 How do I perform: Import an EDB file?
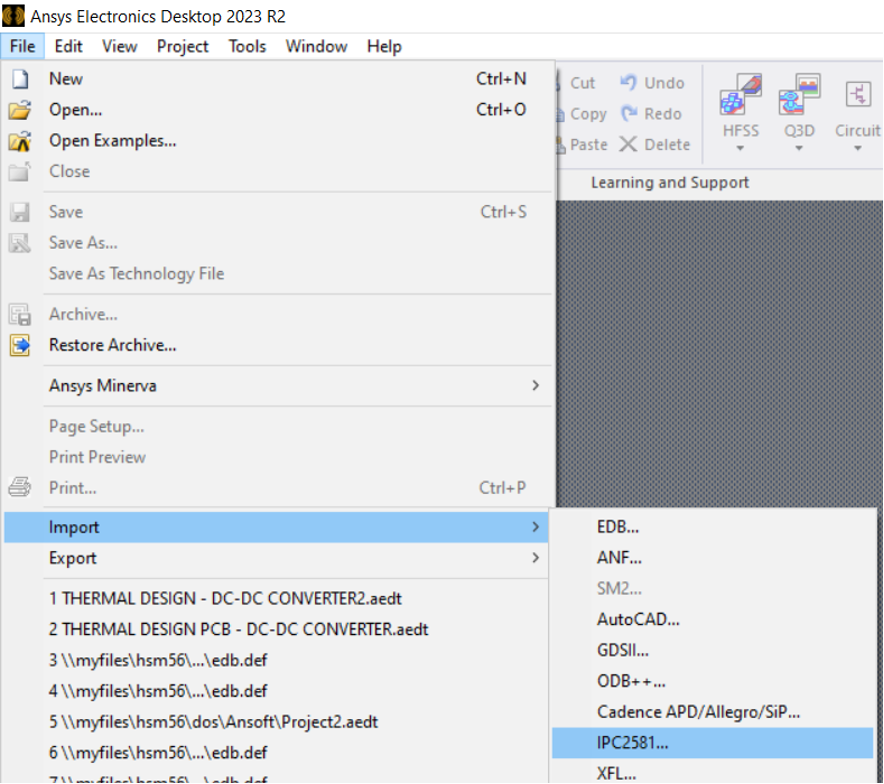pos(617,527)
